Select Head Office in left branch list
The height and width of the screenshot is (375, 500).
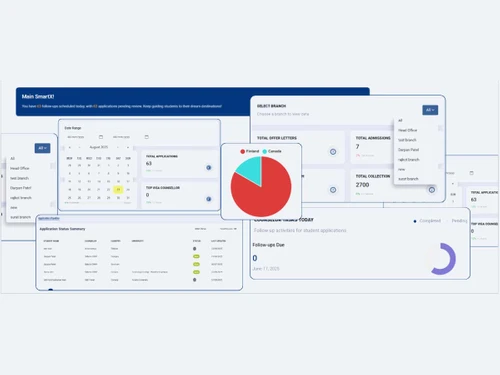(x=20, y=168)
